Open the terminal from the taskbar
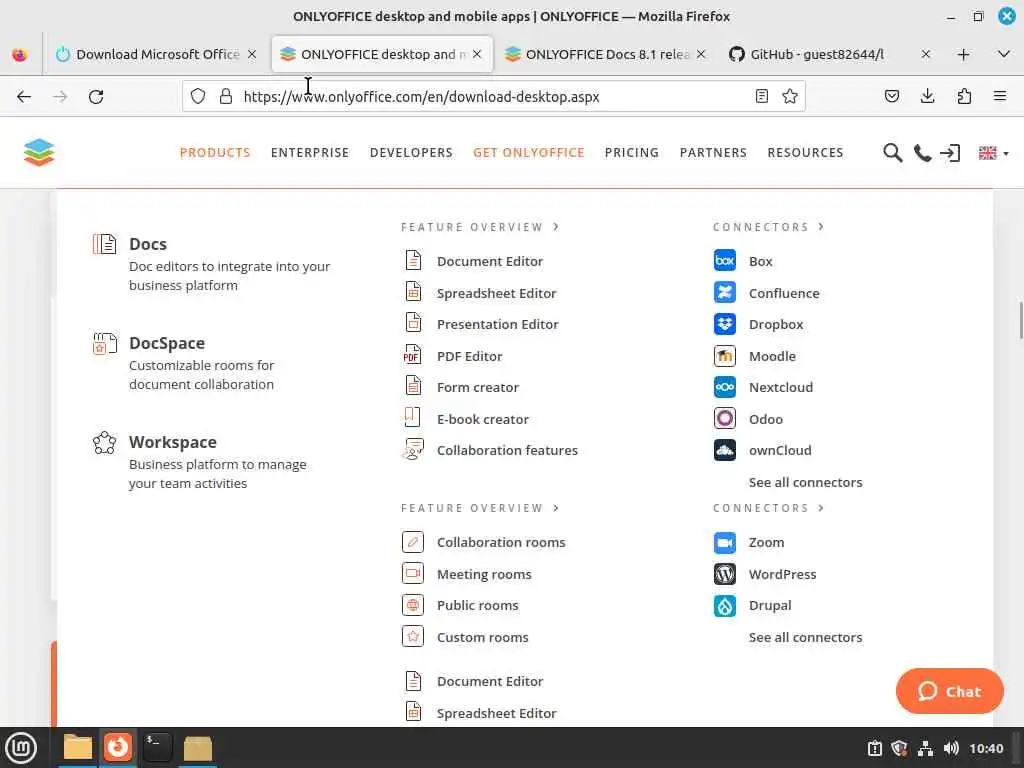The width and height of the screenshot is (1024, 768). tap(157, 747)
